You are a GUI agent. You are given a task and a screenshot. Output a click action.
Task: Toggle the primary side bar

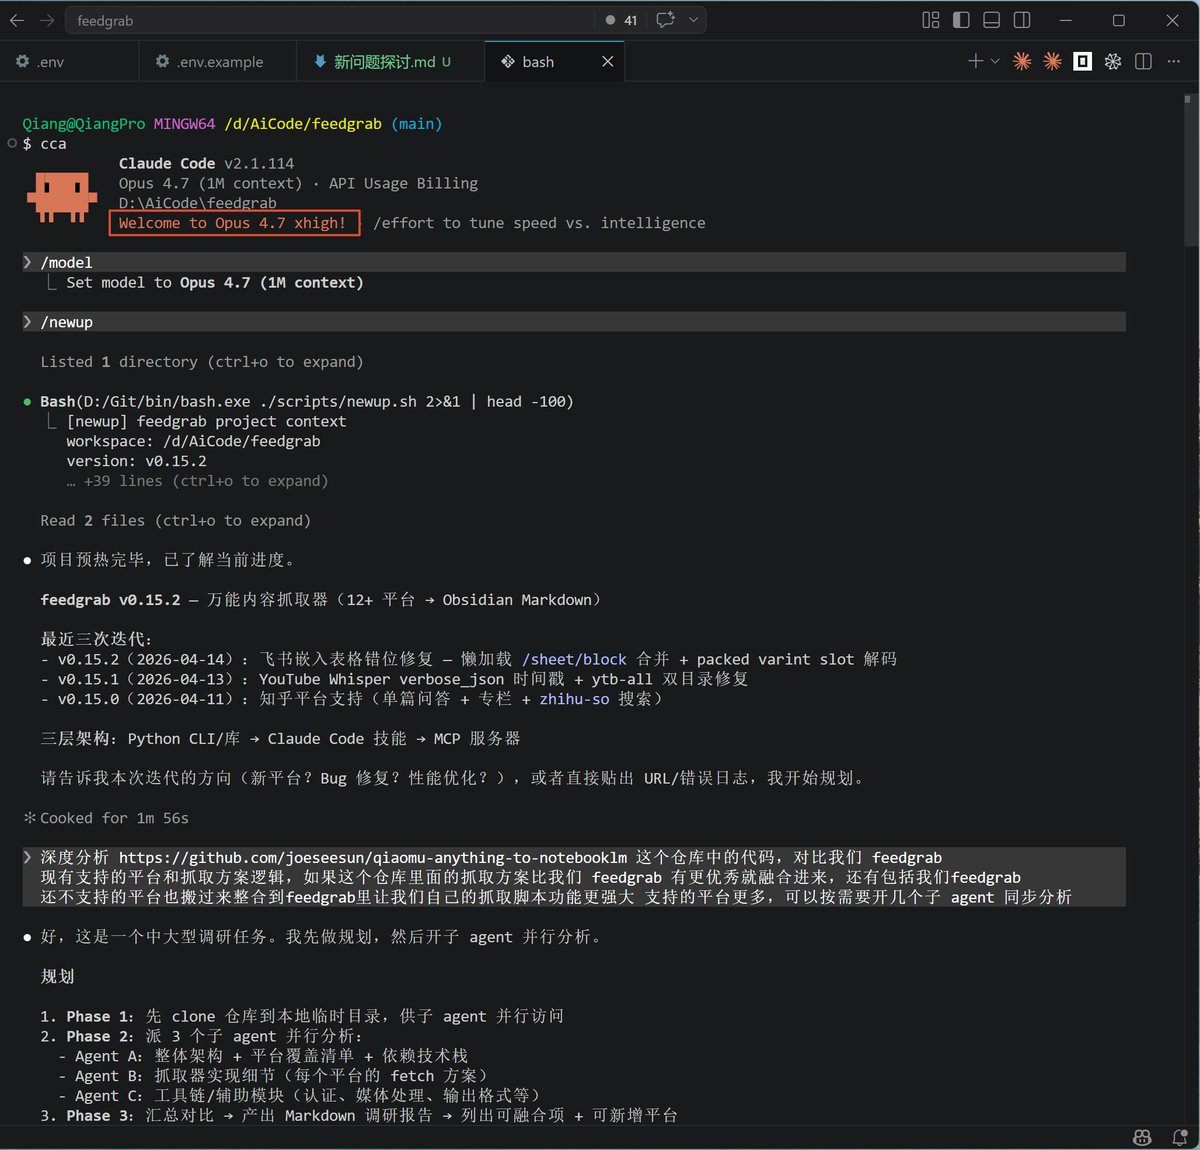tap(961, 20)
